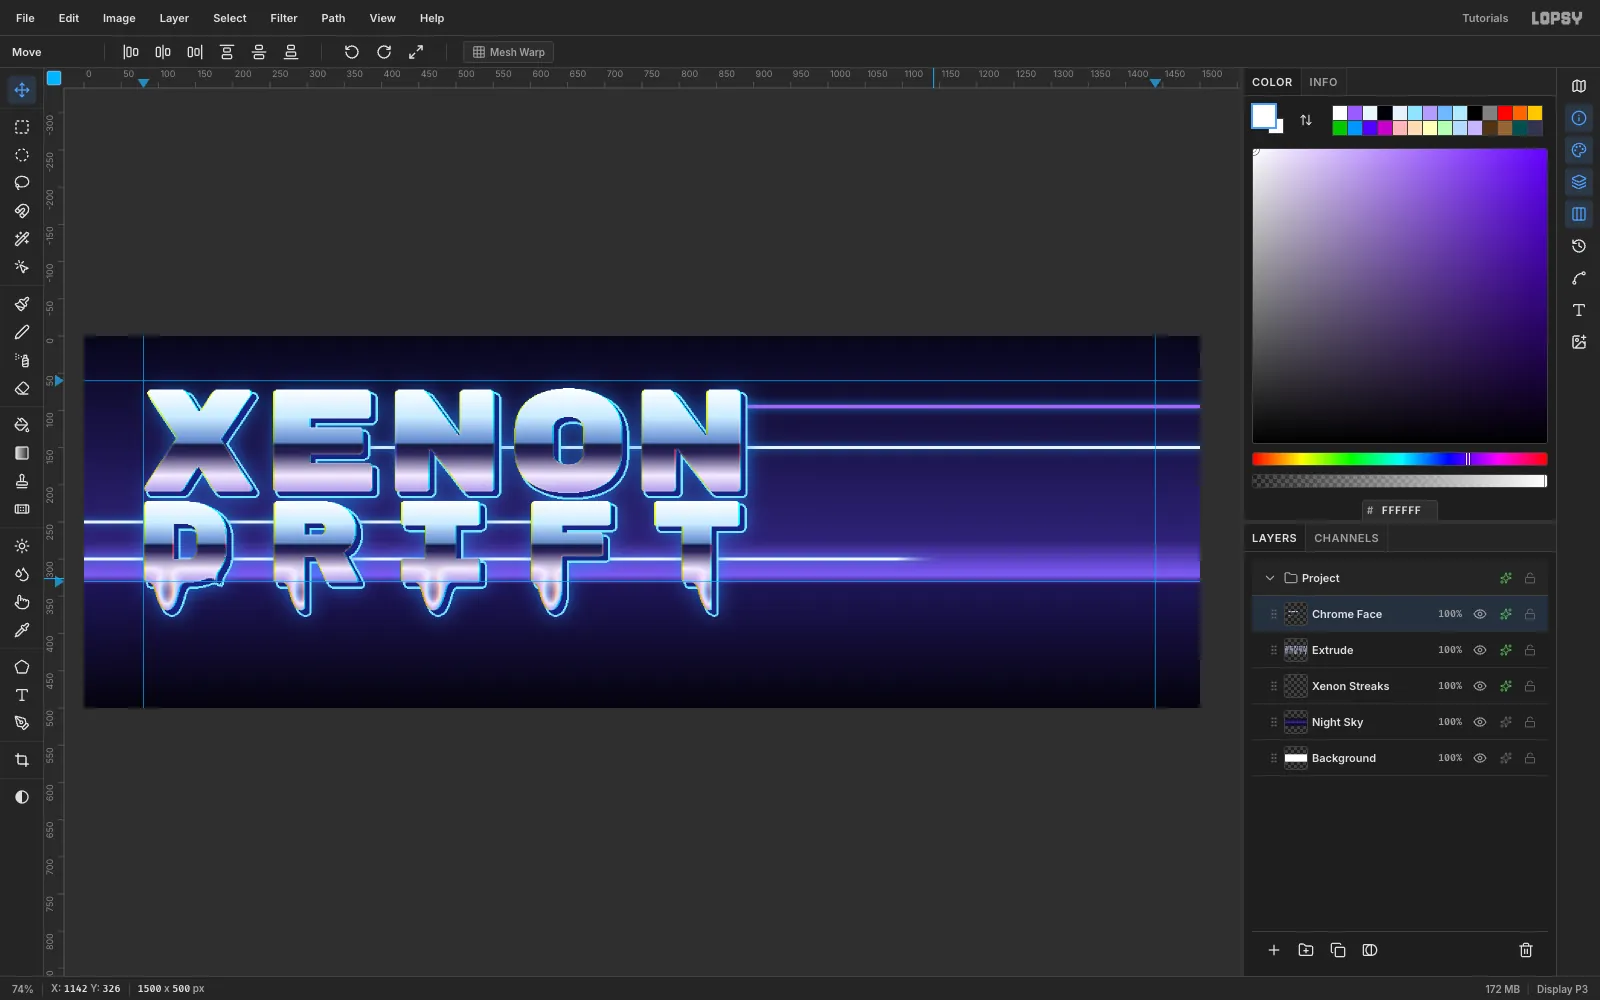Click Align Bottom Edges icon
Image resolution: width=1600 pixels, height=1000 pixels.
(x=291, y=52)
